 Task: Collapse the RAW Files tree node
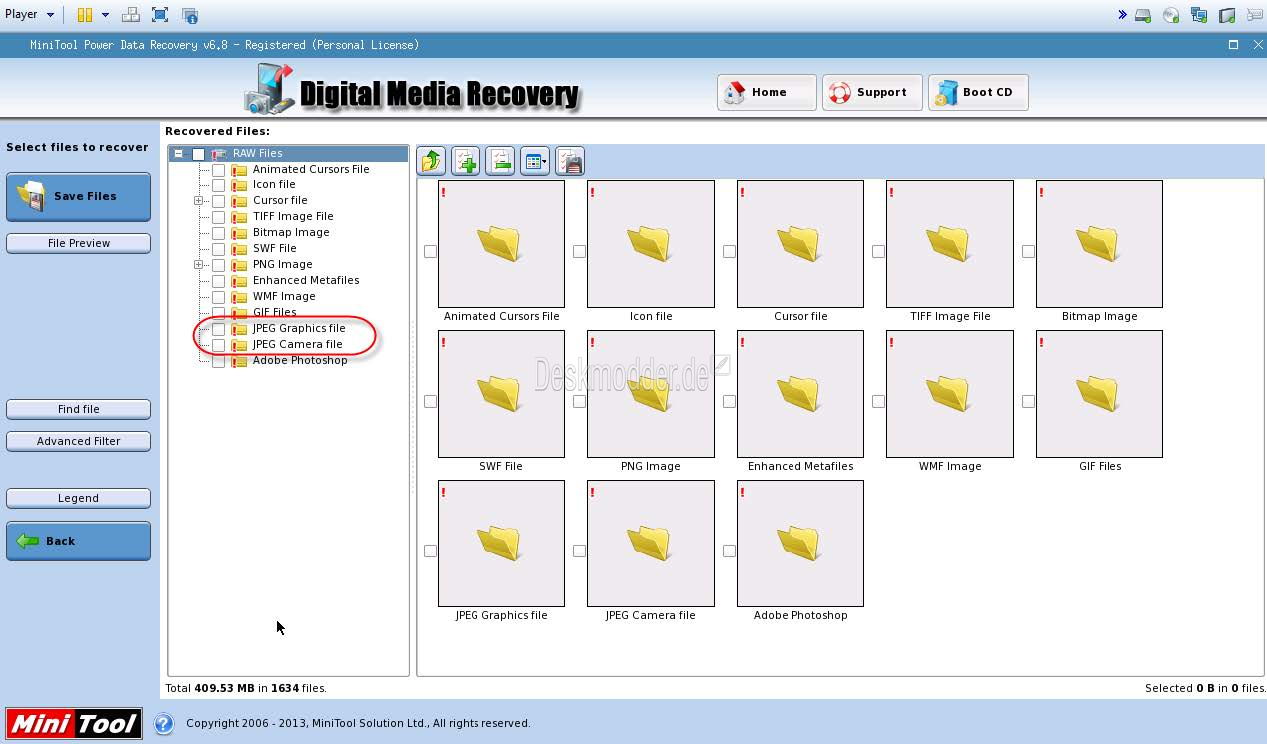click(178, 154)
